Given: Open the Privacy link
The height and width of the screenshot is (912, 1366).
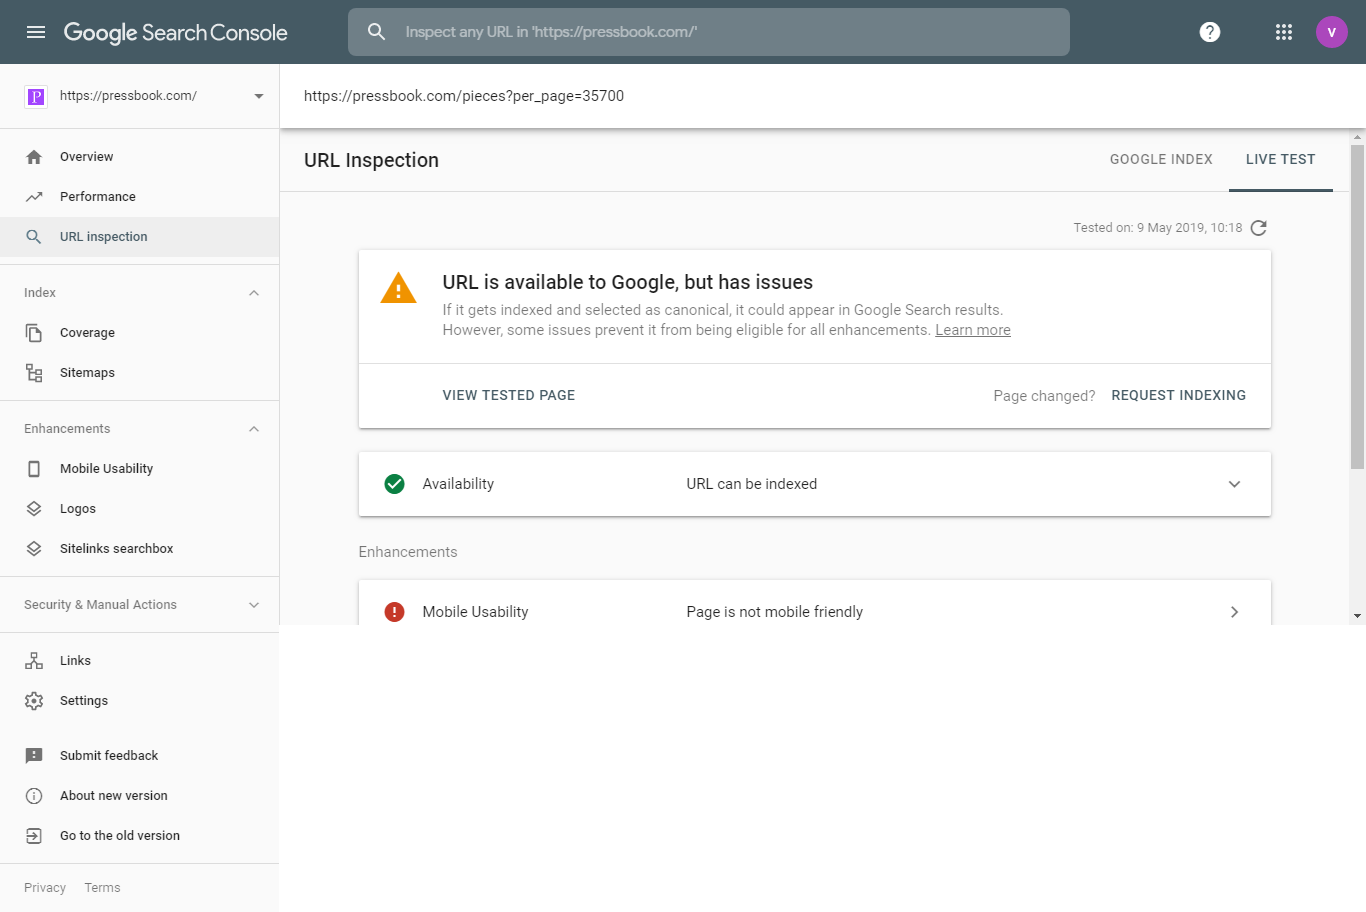Looking at the screenshot, I should click(x=45, y=888).
